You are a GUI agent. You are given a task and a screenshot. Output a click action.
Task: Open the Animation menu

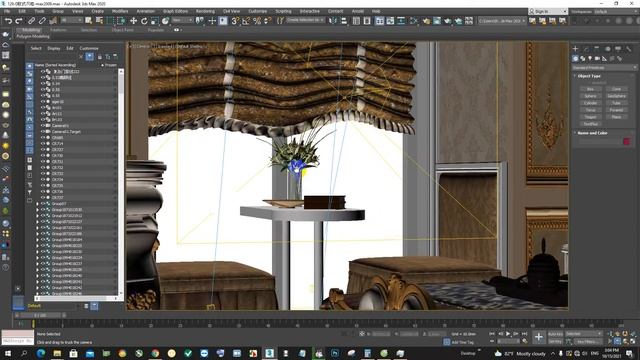[145, 11]
